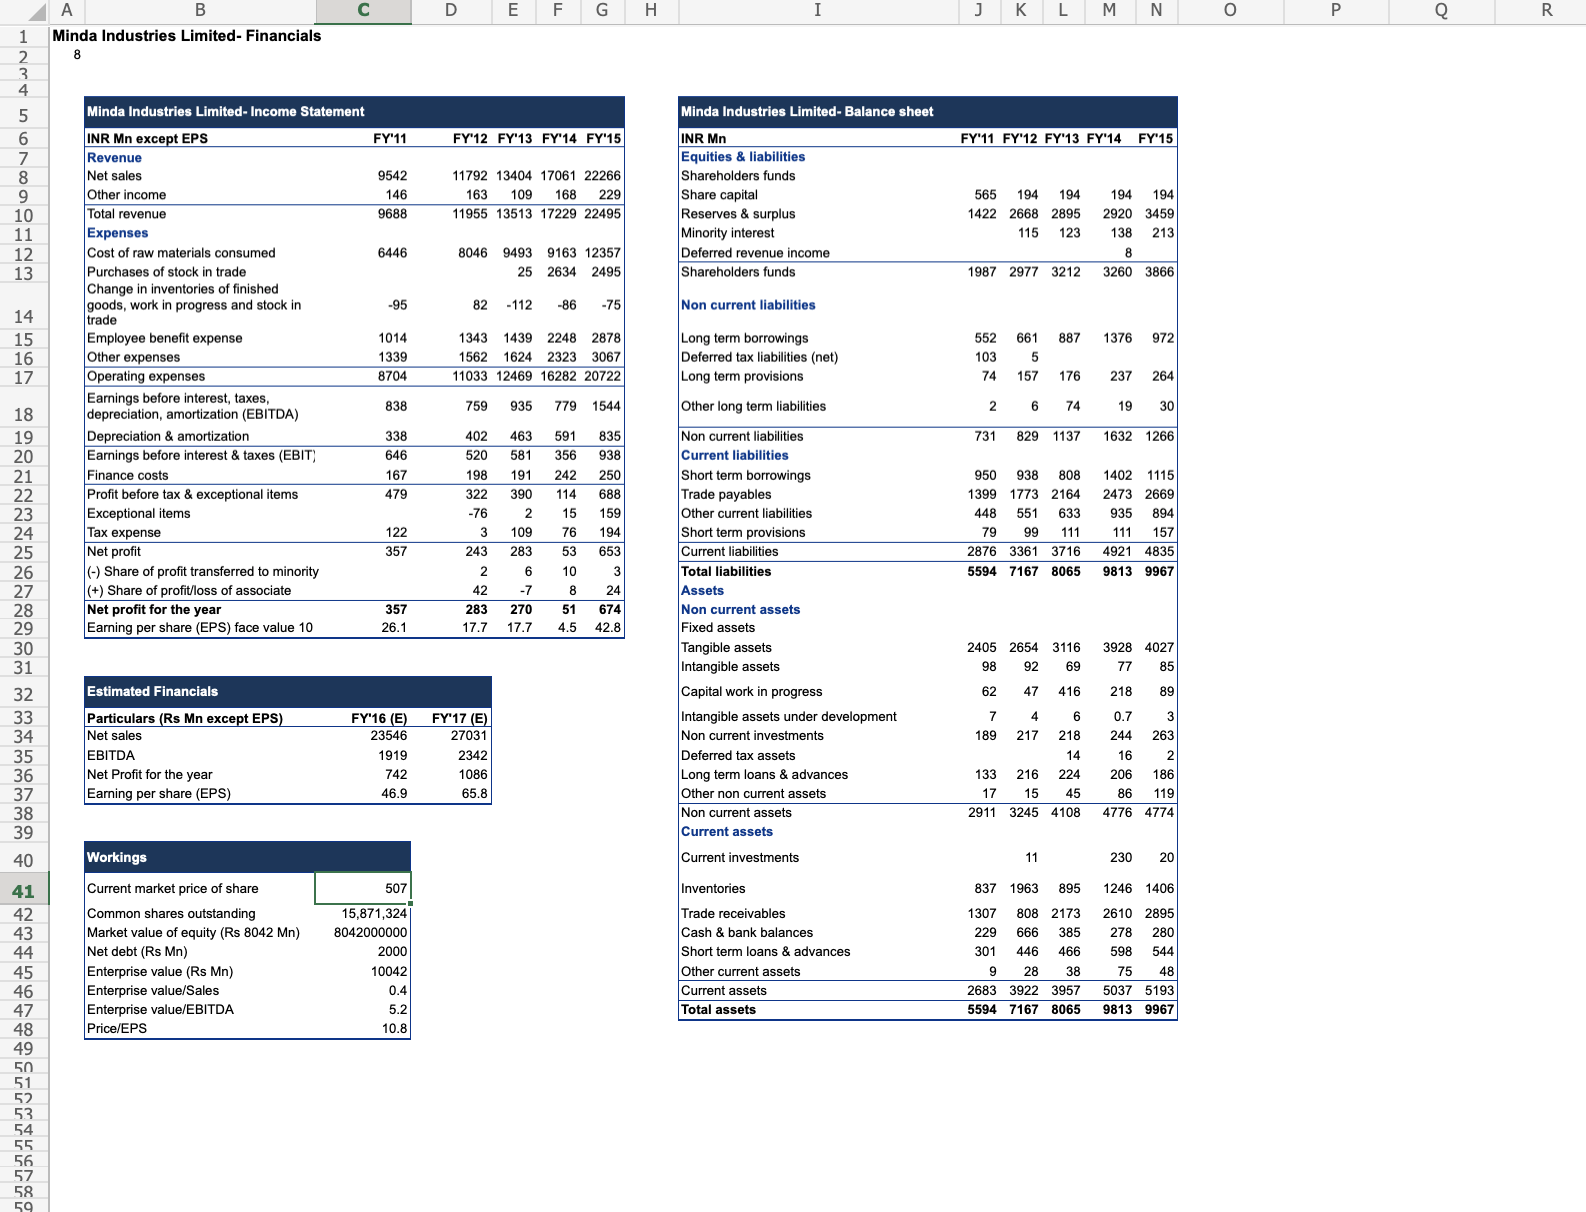The image size is (1586, 1212).
Task: Click the bold 'Net profit for the year' label
Action: [x=154, y=609]
